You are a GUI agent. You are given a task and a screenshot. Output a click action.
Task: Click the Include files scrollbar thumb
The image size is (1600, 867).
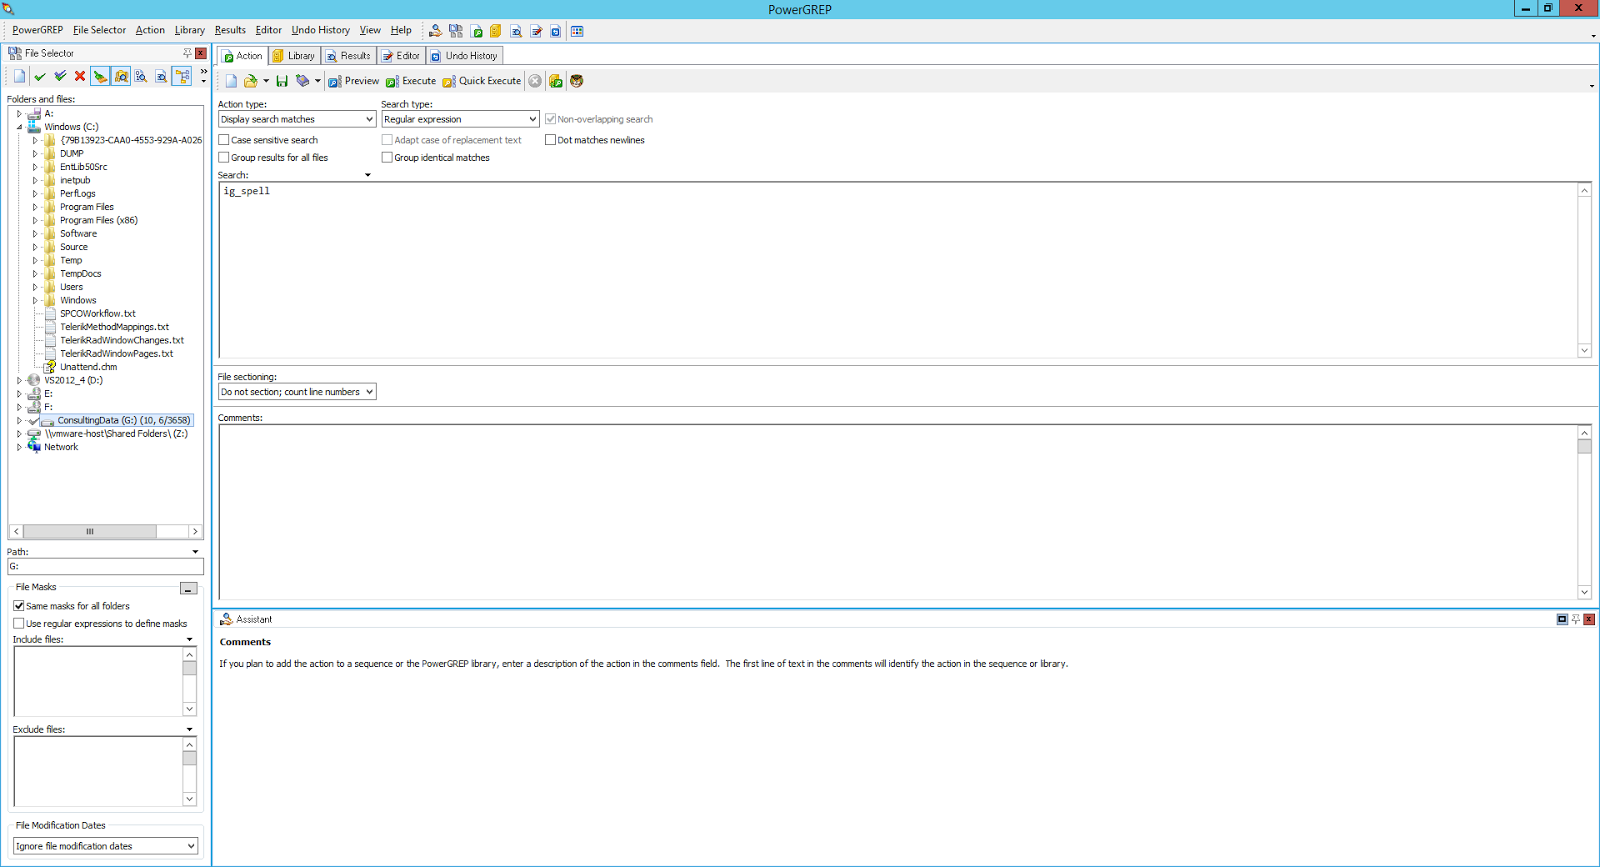190,668
